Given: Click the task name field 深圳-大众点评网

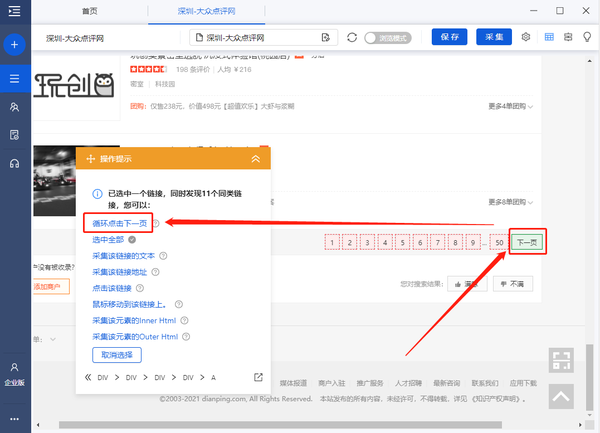Looking at the screenshot, I should coord(75,38).
